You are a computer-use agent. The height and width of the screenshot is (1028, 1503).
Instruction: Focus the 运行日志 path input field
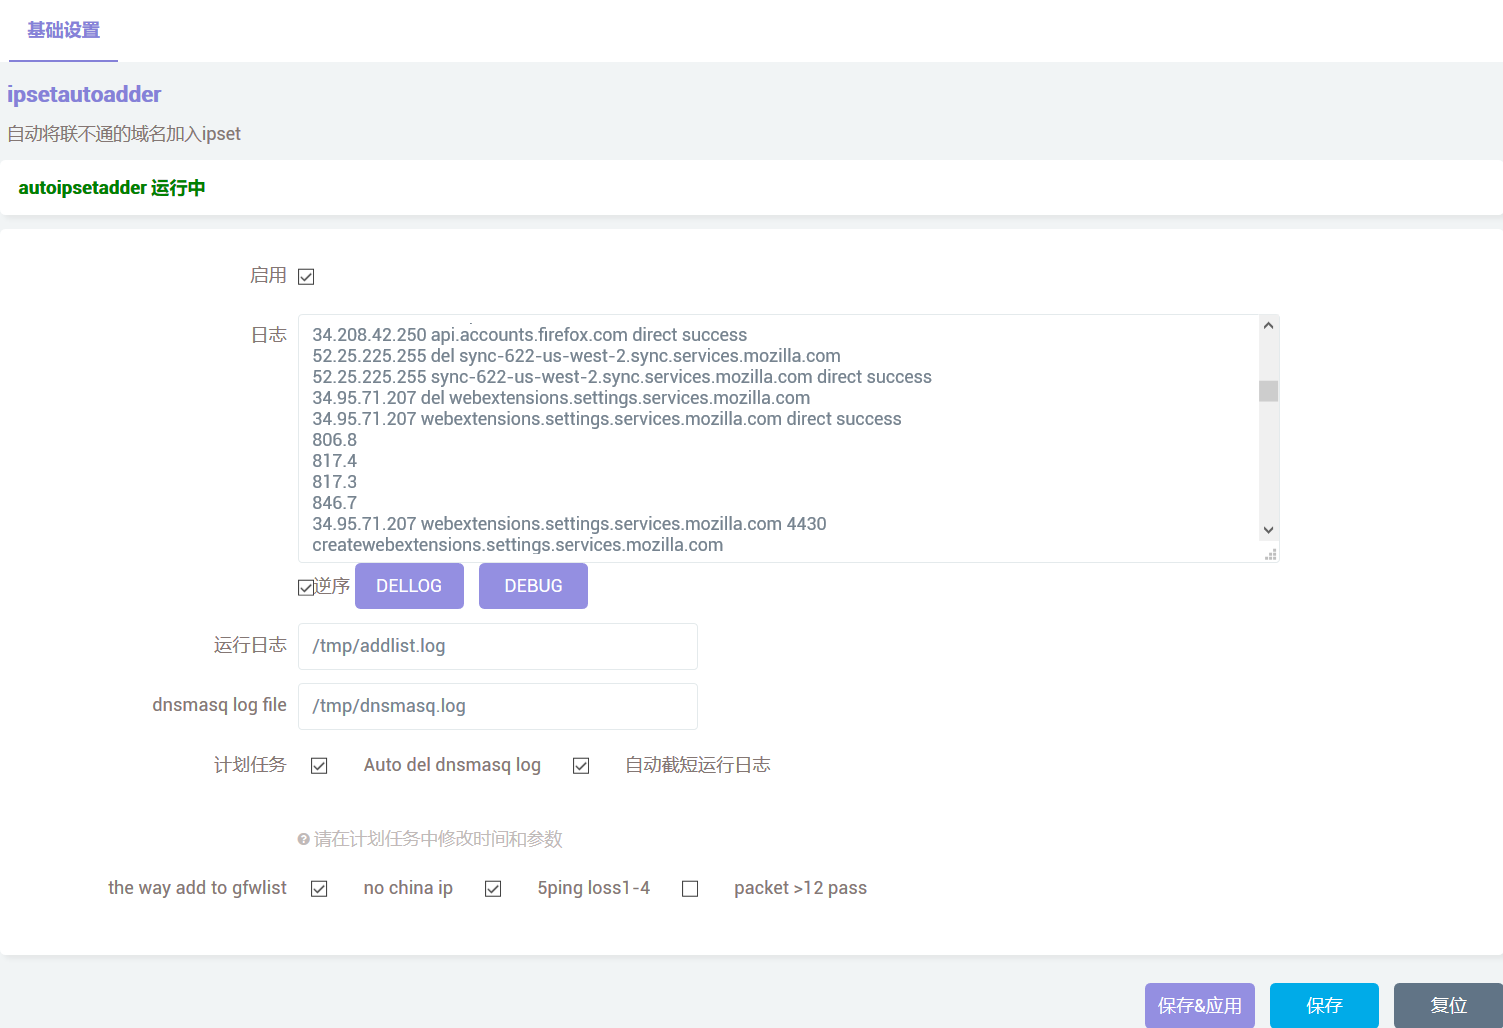pyautogui.click(x=498, y=646)
